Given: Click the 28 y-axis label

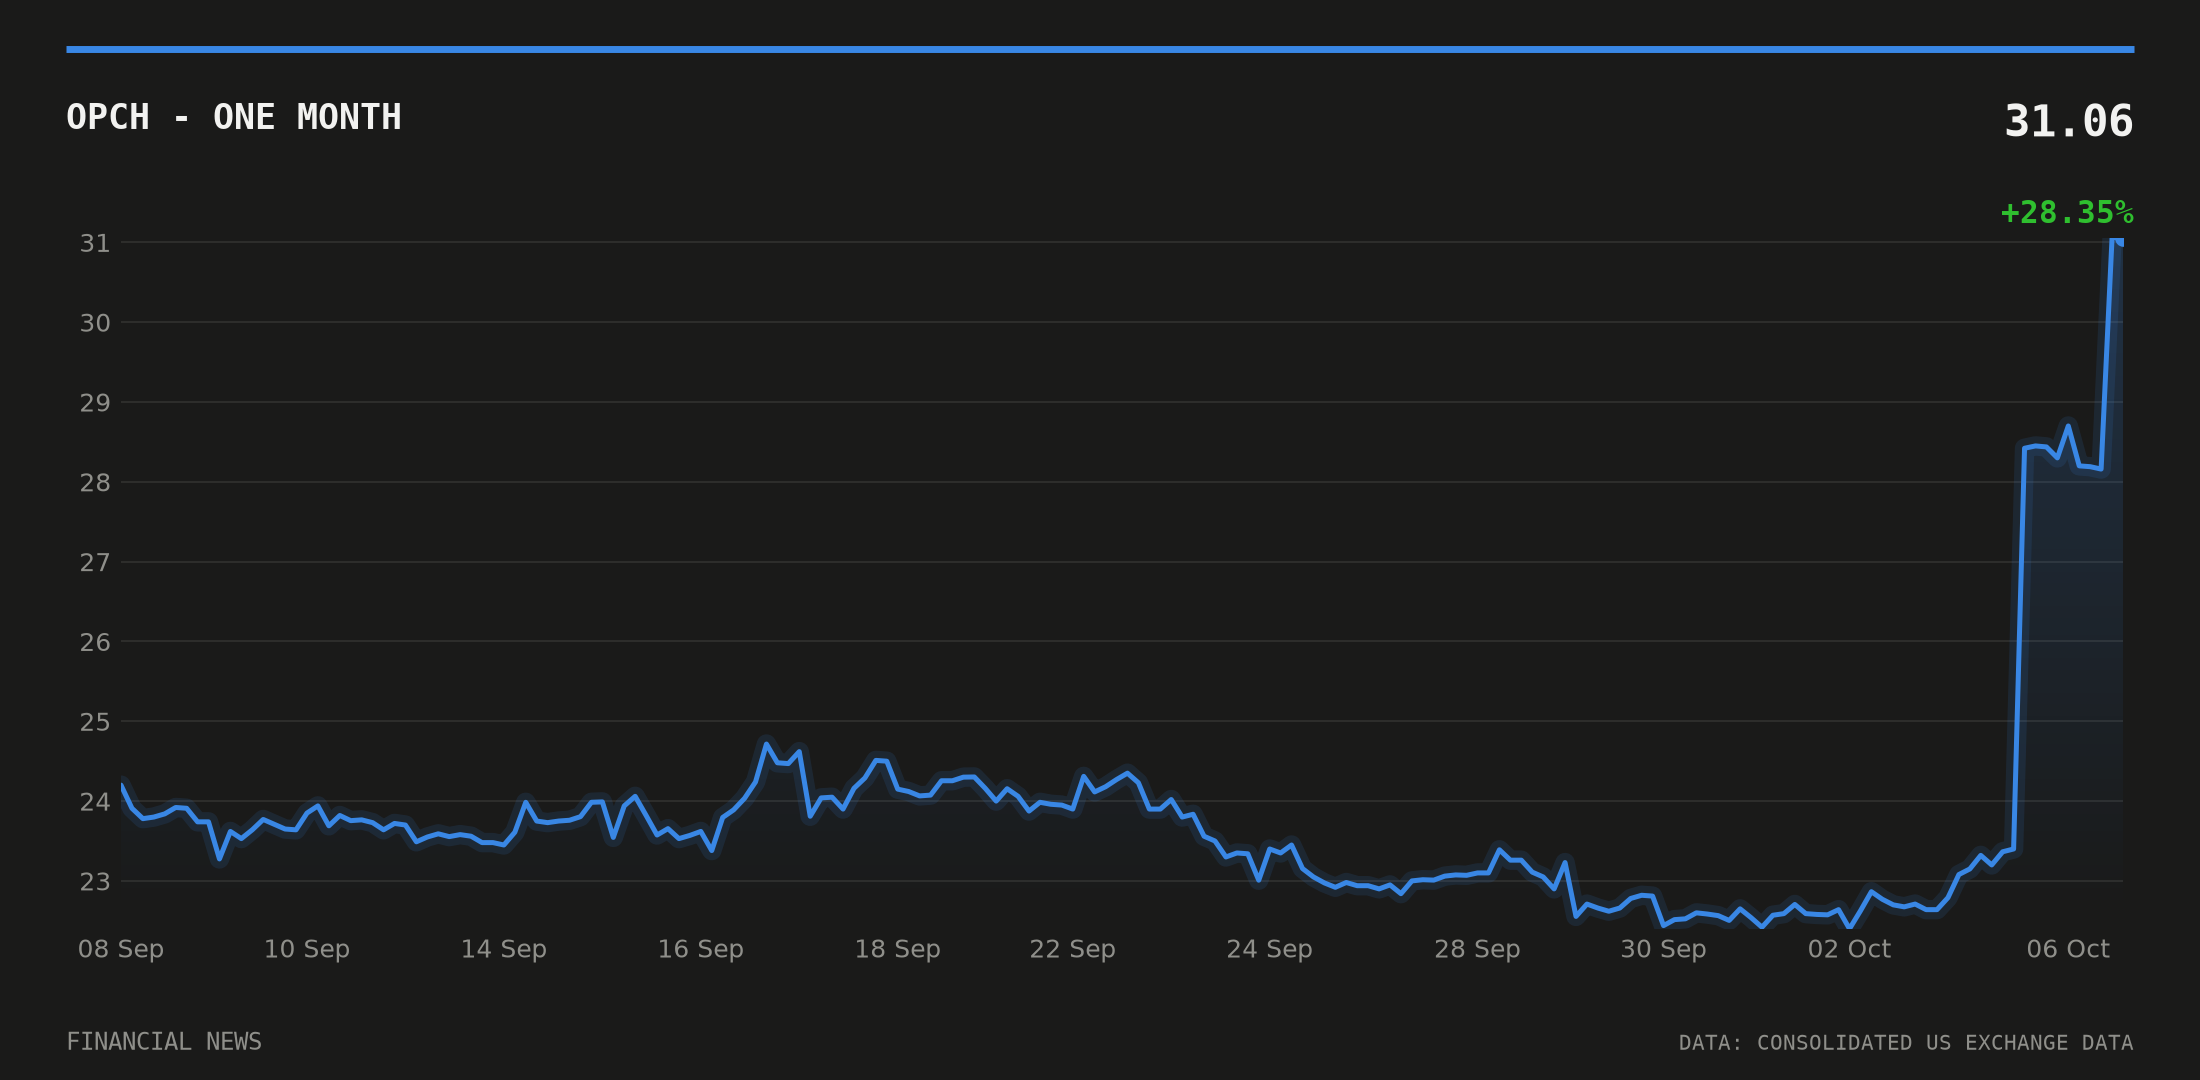Looking at the screenshot, I should 95,483.
